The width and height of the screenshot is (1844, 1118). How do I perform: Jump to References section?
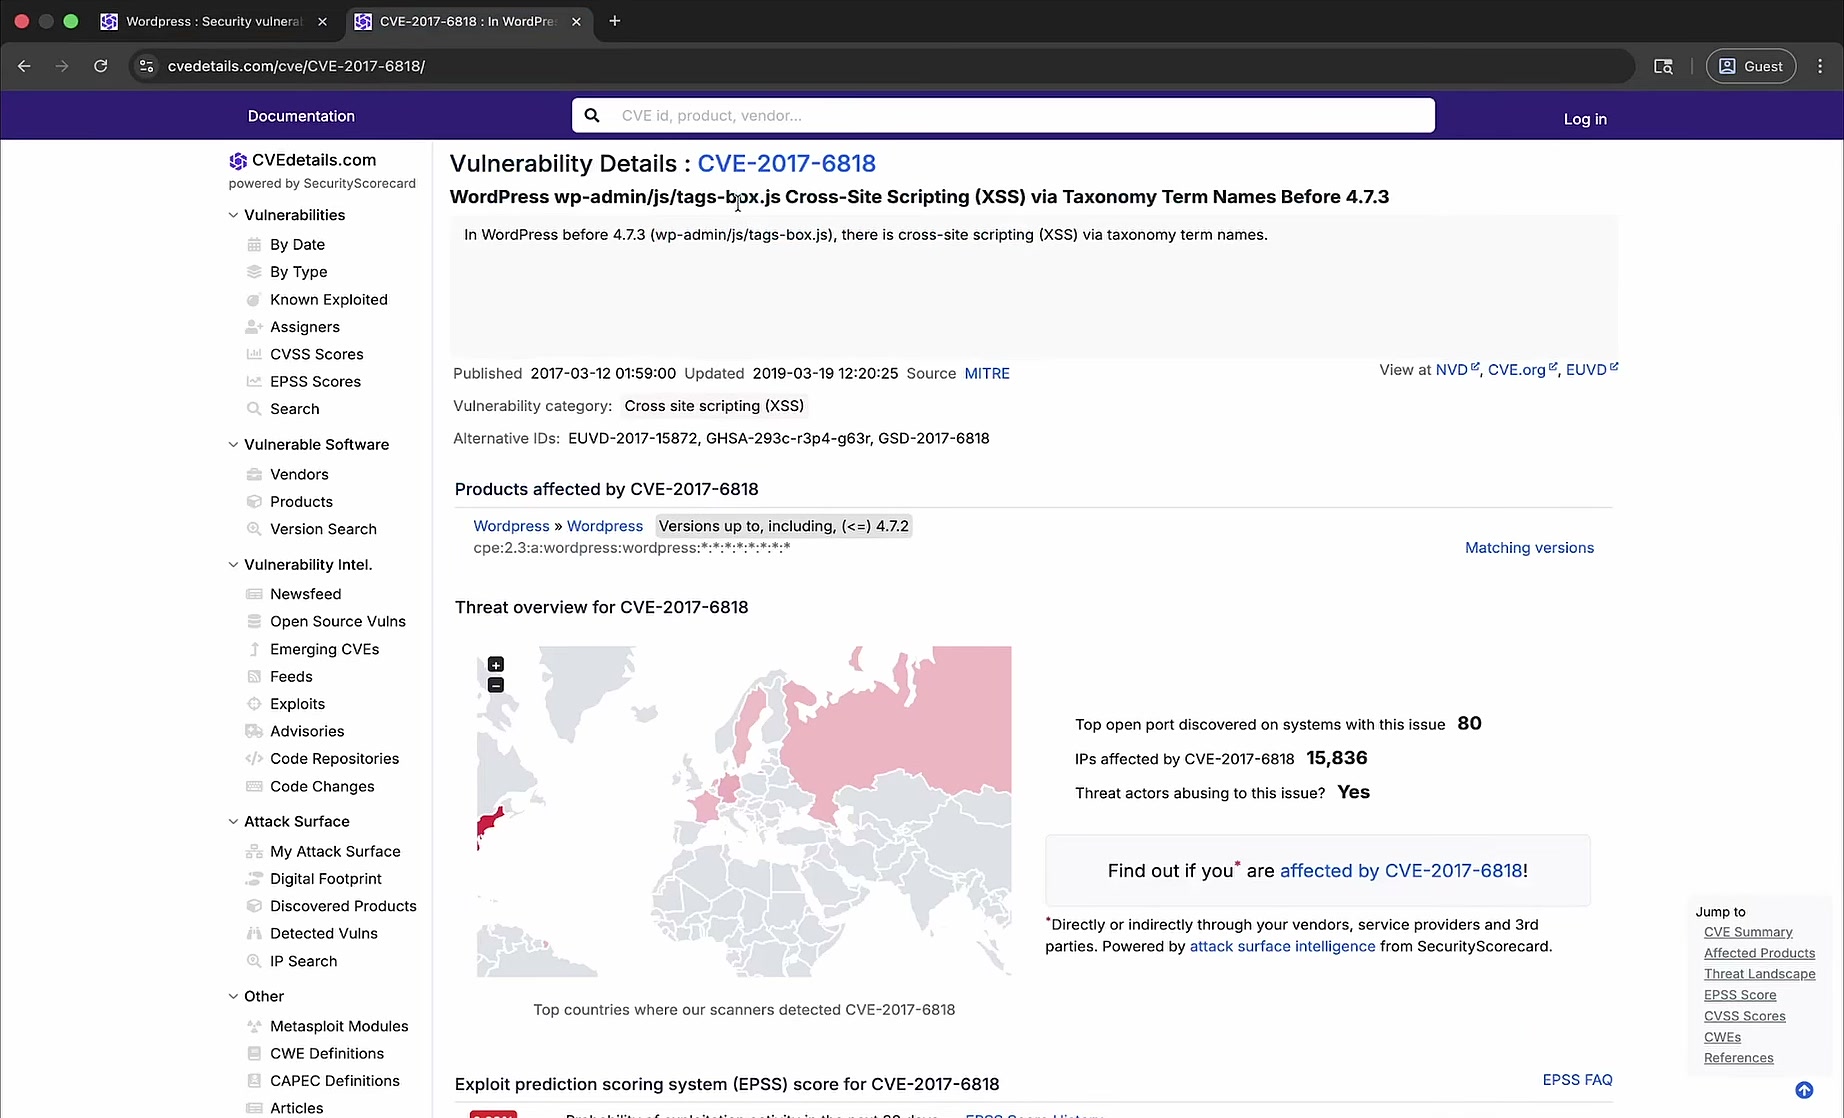point(1738,1058)
